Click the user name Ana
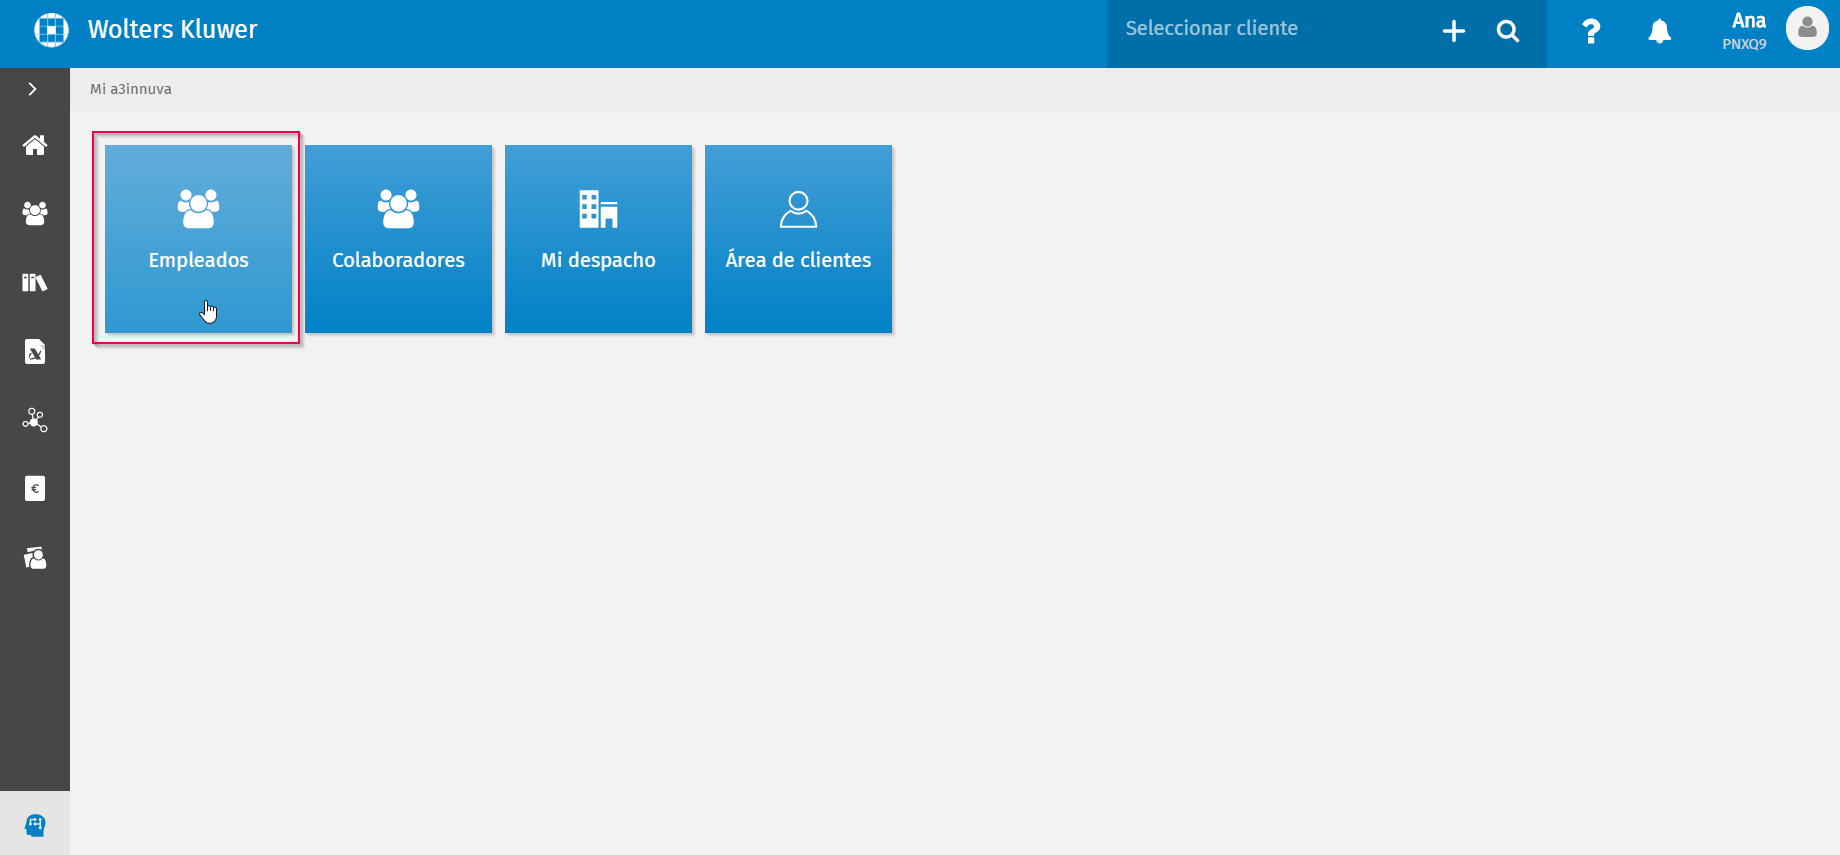 coord(1749,21)
